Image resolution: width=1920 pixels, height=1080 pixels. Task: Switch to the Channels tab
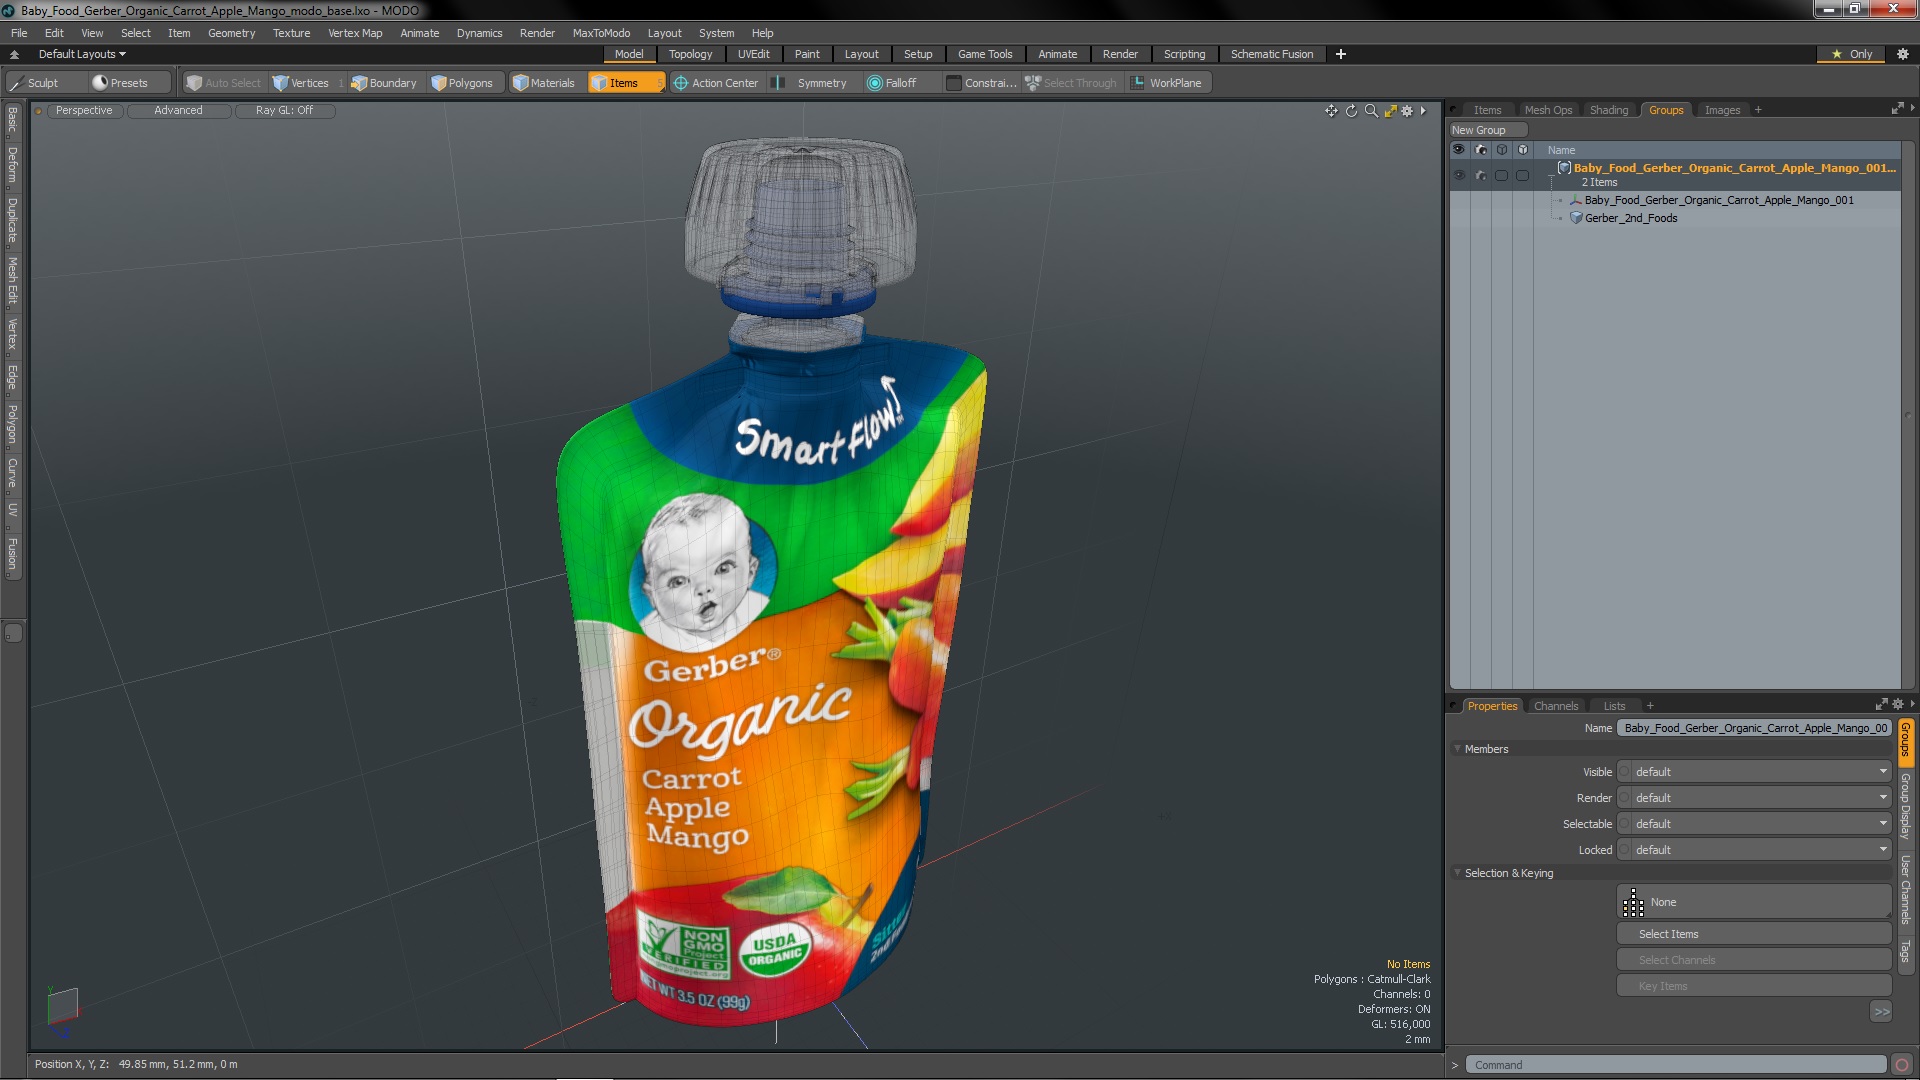click(1556, 706)
